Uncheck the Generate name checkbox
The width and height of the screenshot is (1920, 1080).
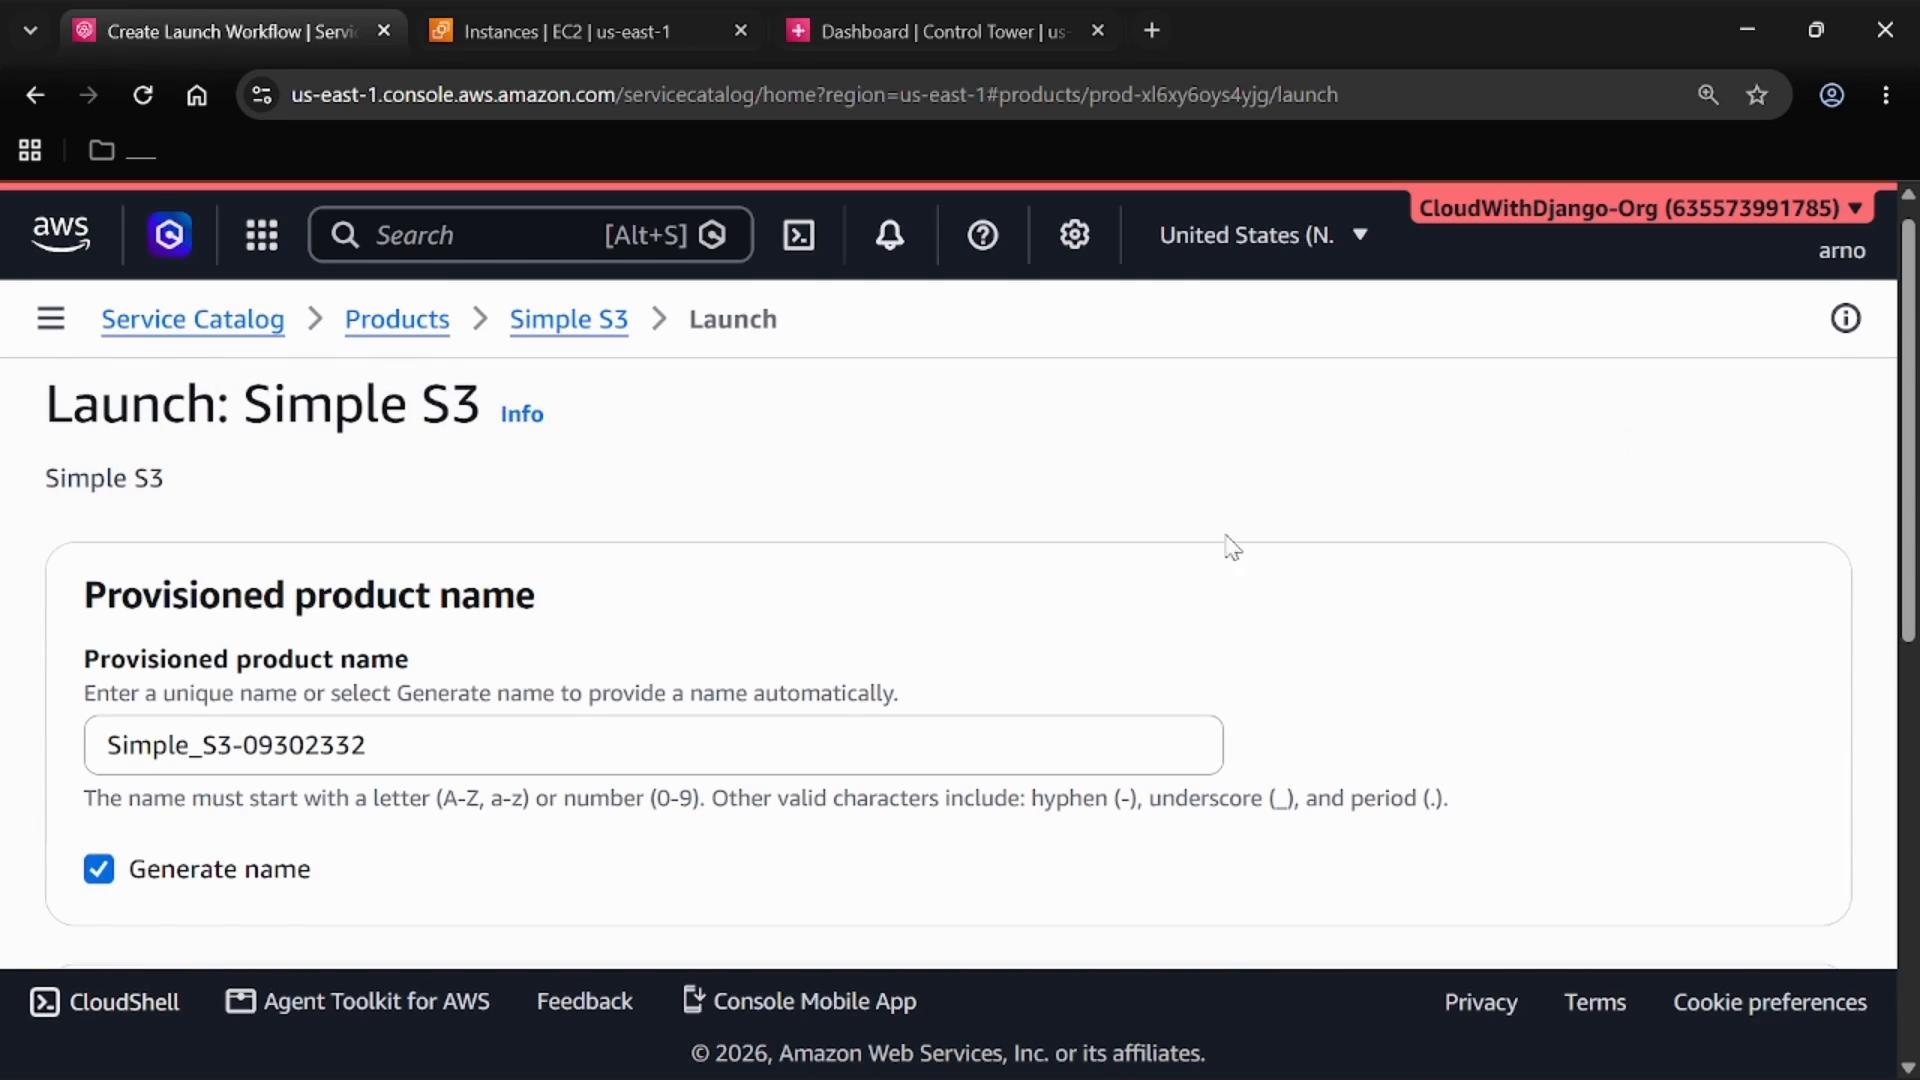tap(99, 869)
